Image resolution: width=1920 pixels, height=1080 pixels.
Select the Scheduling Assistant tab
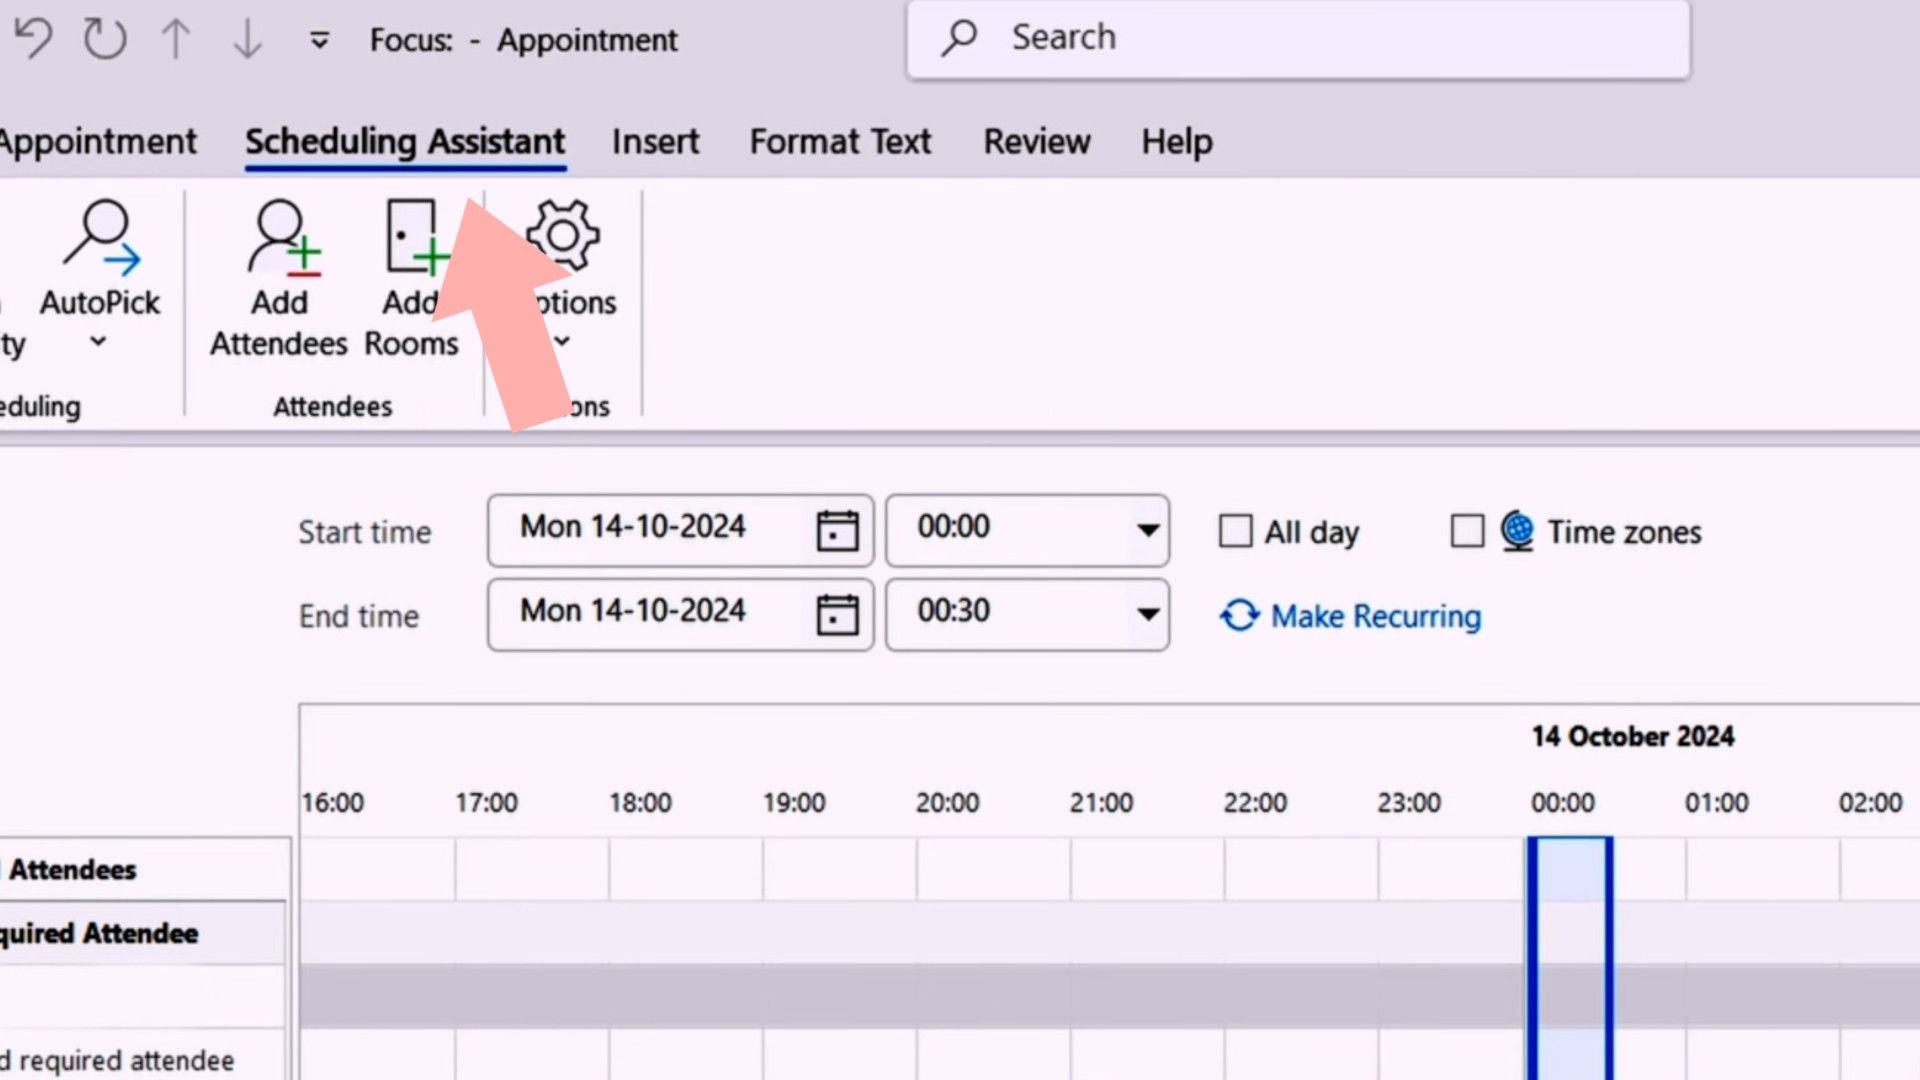(405, 141)
